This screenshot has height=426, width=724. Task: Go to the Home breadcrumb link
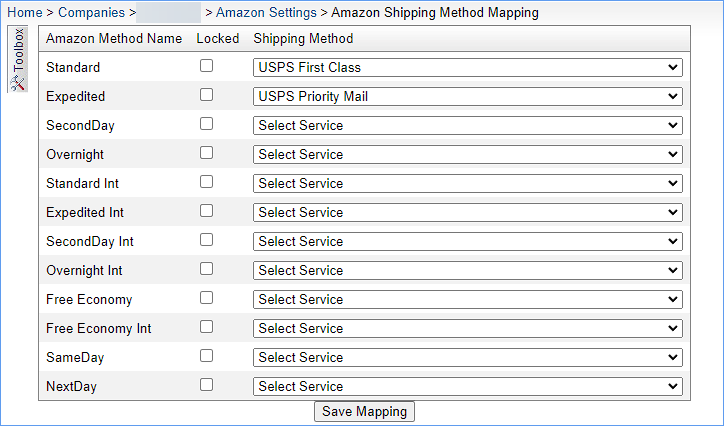25,12
